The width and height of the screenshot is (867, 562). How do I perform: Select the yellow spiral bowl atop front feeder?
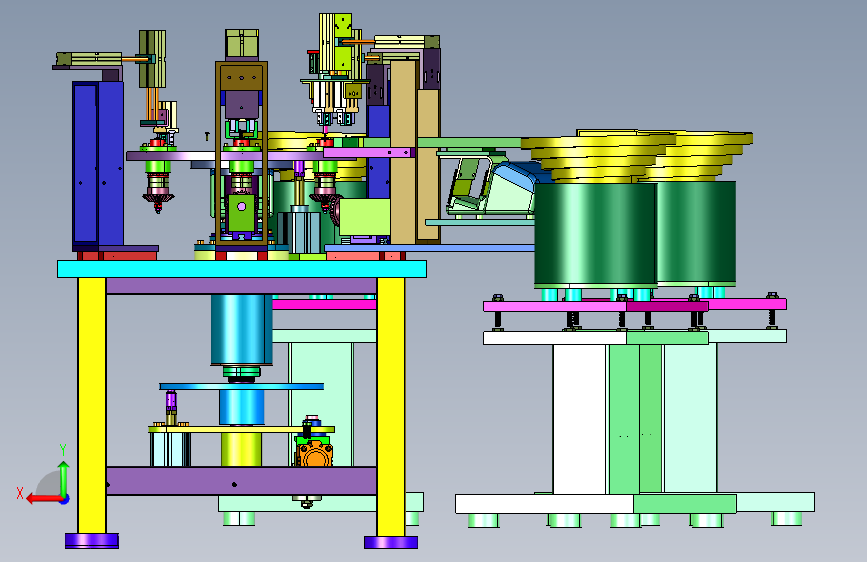coord(599,159)
